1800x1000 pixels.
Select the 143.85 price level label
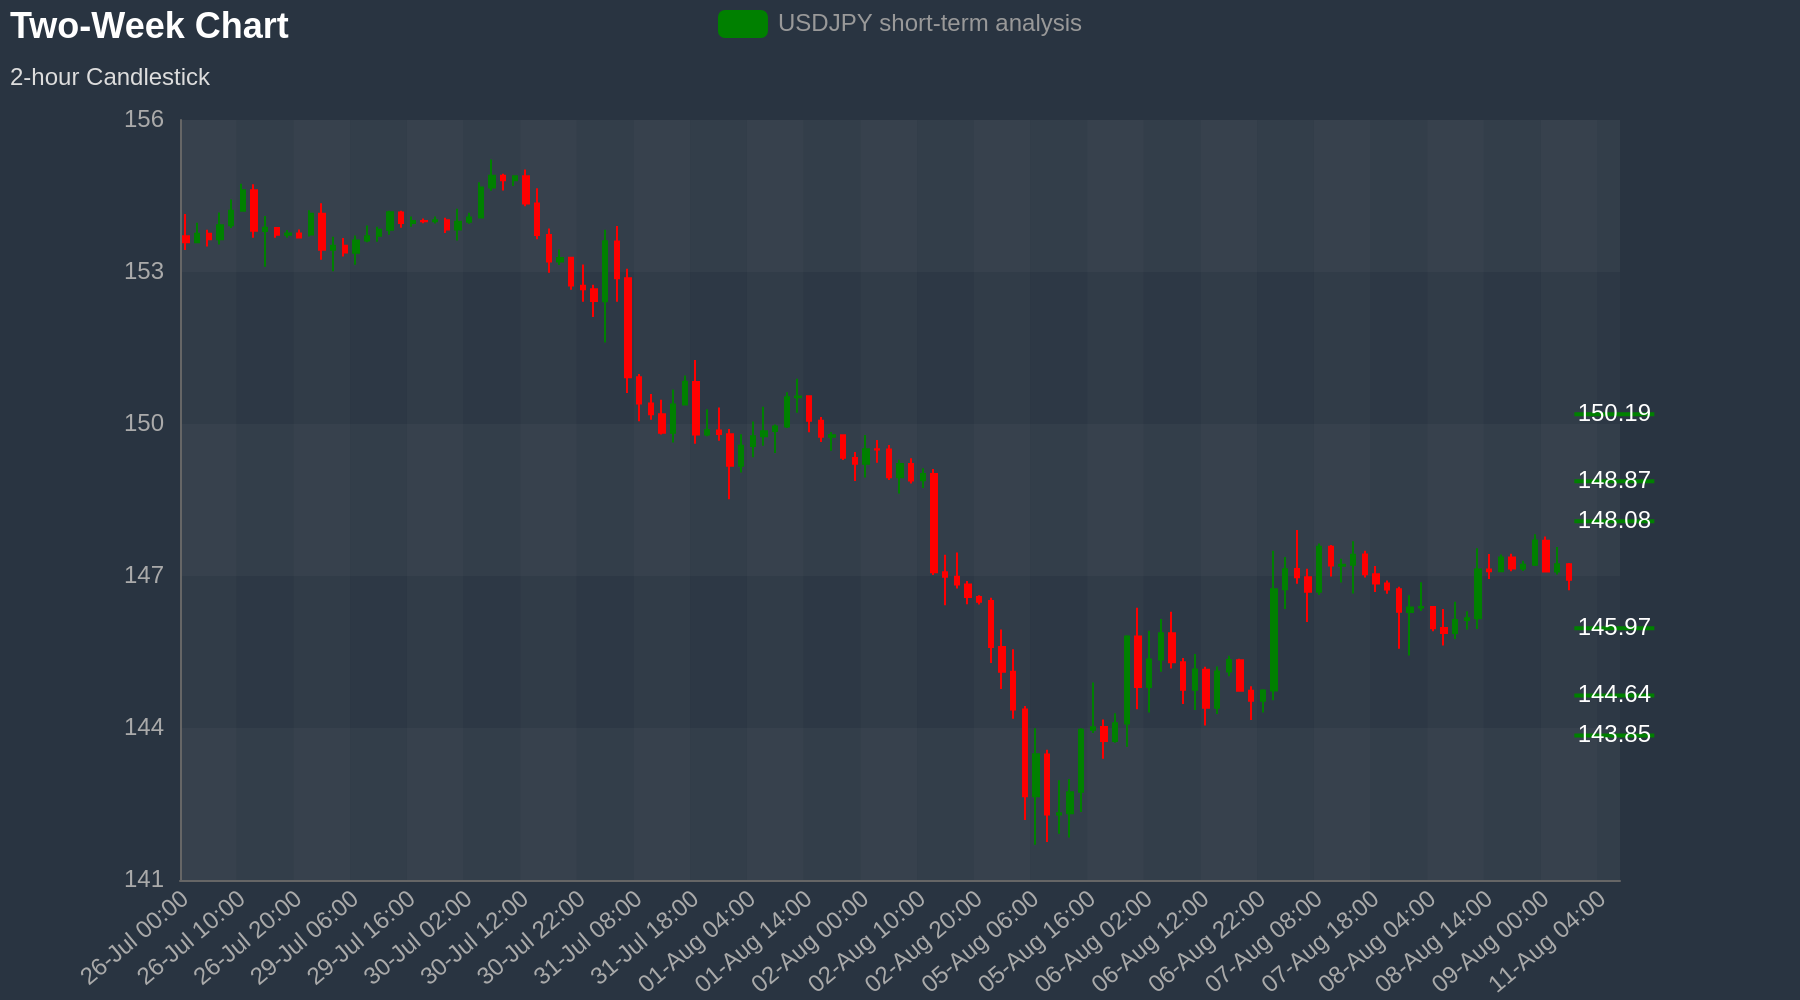pyautogui.click(x=1614, y=734)
